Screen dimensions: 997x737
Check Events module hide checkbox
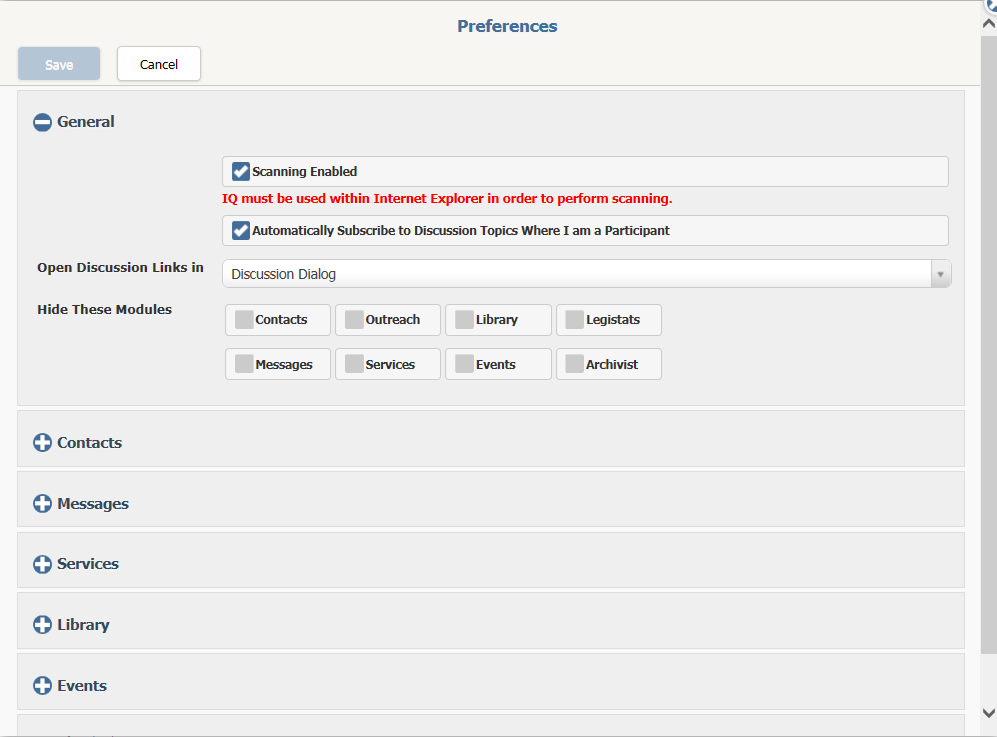(464, 364)
